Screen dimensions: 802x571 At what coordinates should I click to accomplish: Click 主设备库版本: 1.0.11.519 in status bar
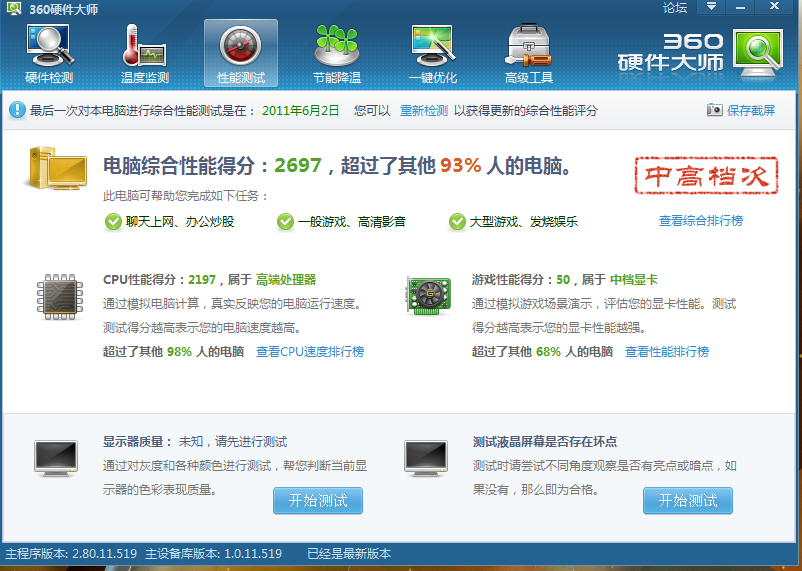213,554
